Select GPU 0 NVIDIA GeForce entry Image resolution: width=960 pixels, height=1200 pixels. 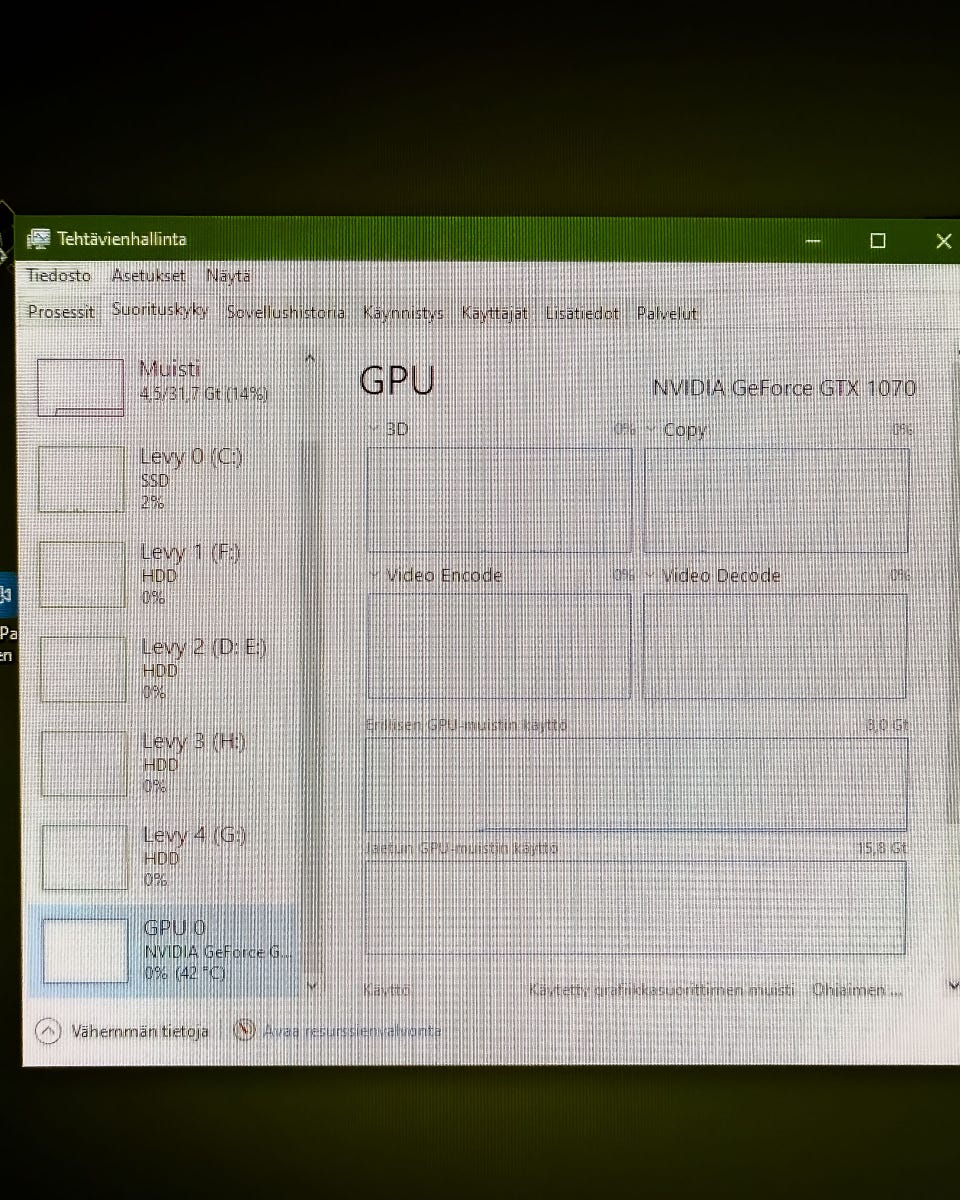pos(165,951)
